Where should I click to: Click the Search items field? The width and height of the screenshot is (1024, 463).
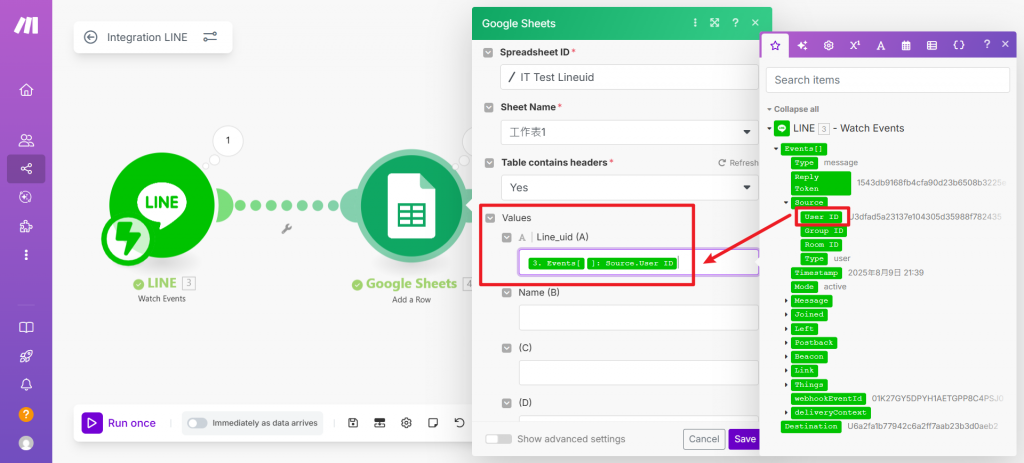[888, 80]
